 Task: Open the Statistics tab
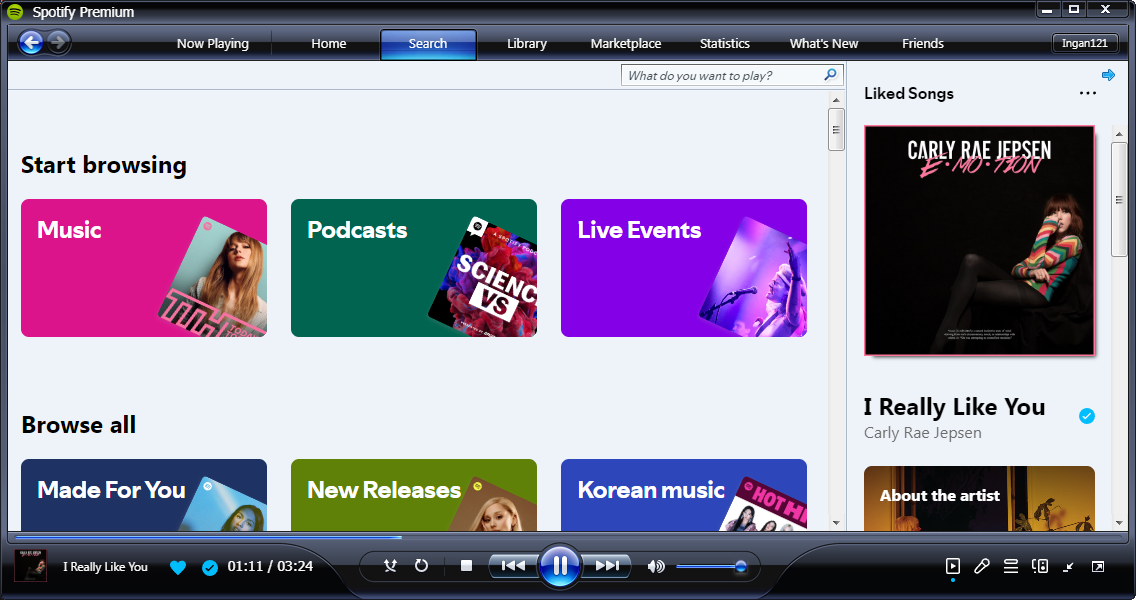pos(724,43)
